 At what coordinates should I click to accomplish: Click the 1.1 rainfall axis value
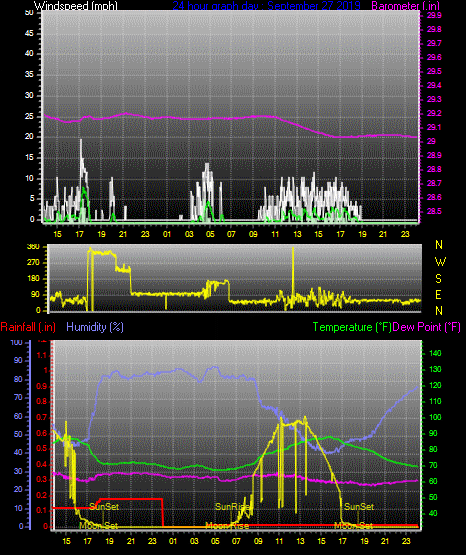(42, 355)
